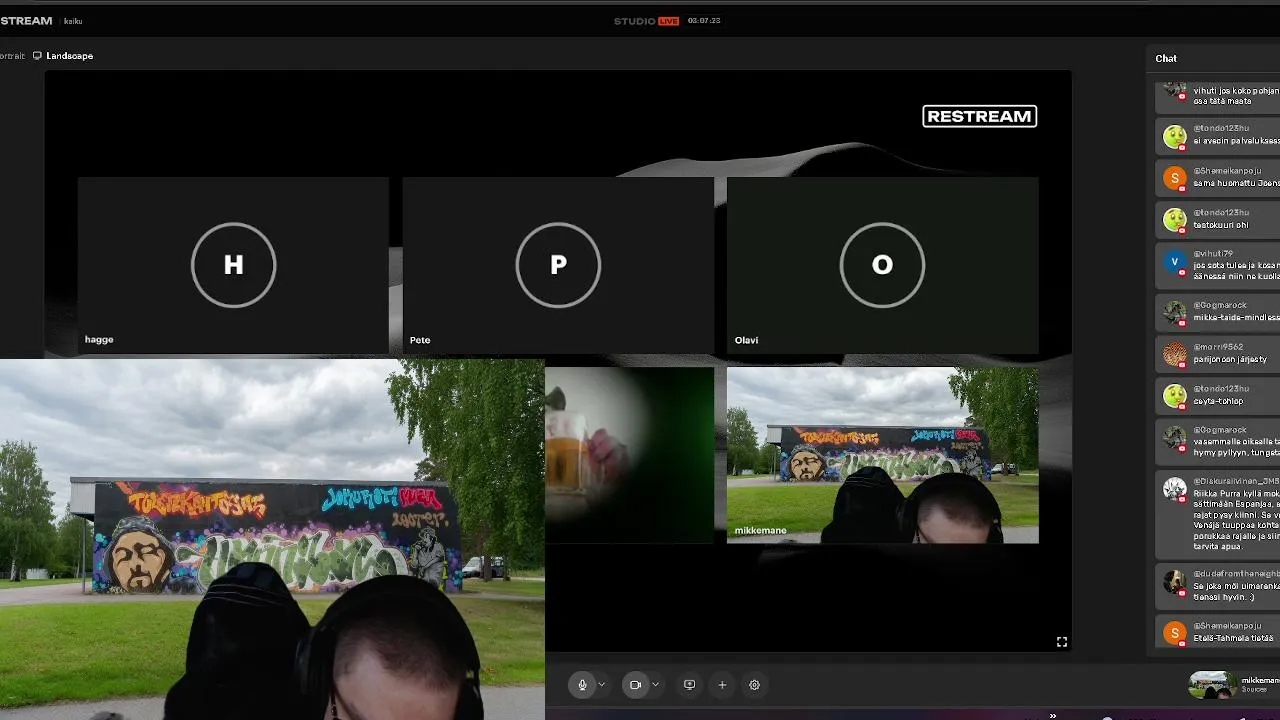Click @tondo123hu's avatar beside 'ei avecin'
Viewport: 1280px width, 720px height.
coord(1175,136)
